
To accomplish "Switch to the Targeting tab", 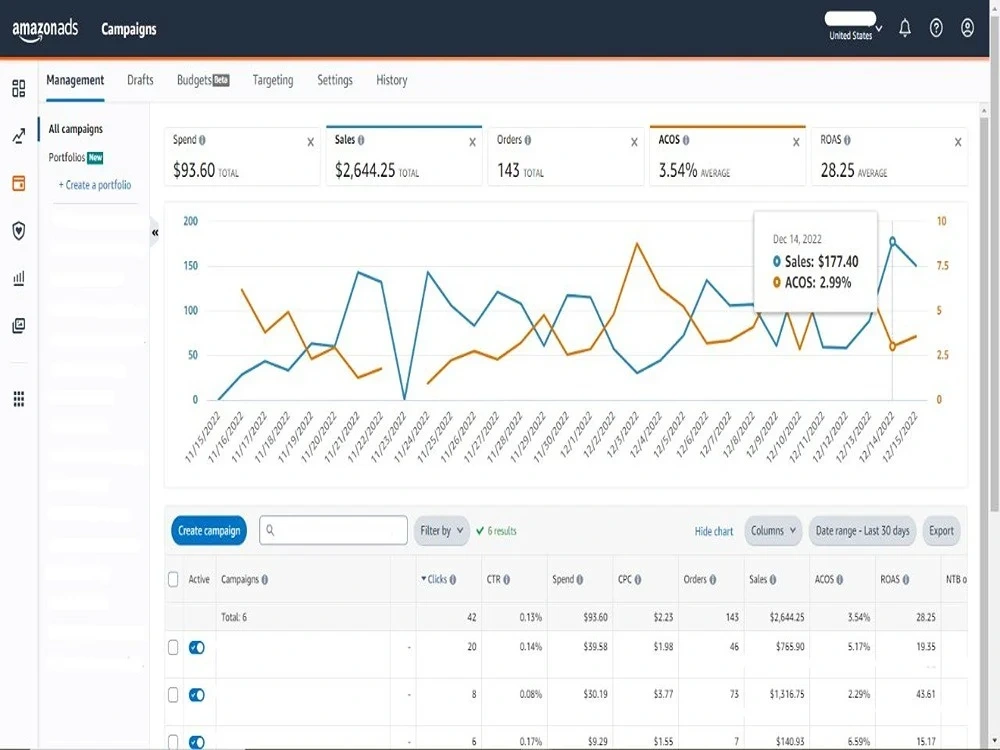I will click(x=273, y=80).
